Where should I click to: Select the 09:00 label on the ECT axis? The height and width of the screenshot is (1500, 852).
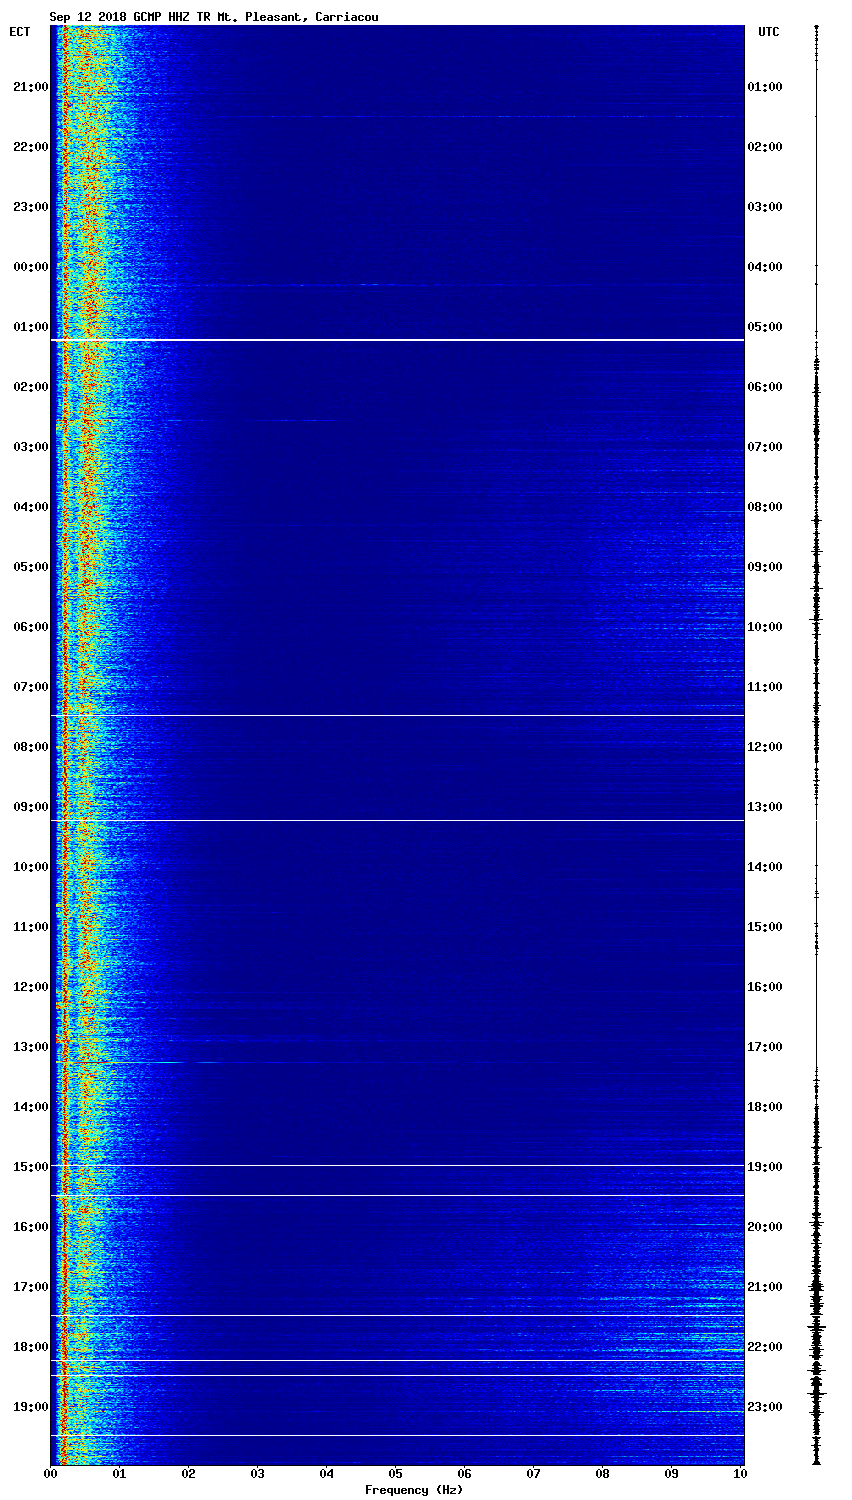pos(30,807)
